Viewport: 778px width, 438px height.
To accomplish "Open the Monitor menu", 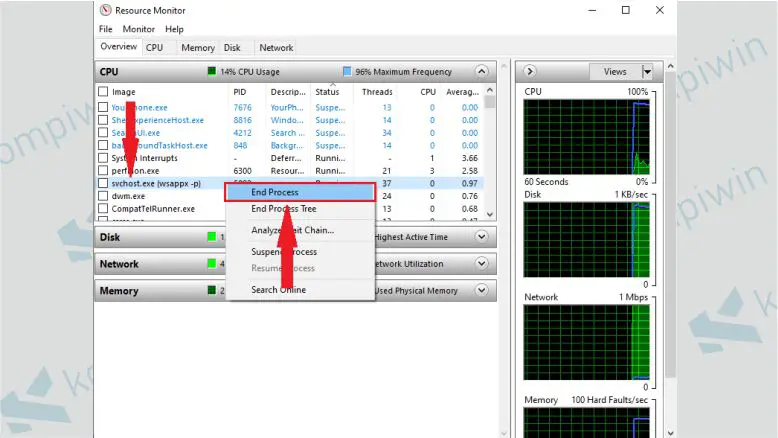I will click(138, 29).
